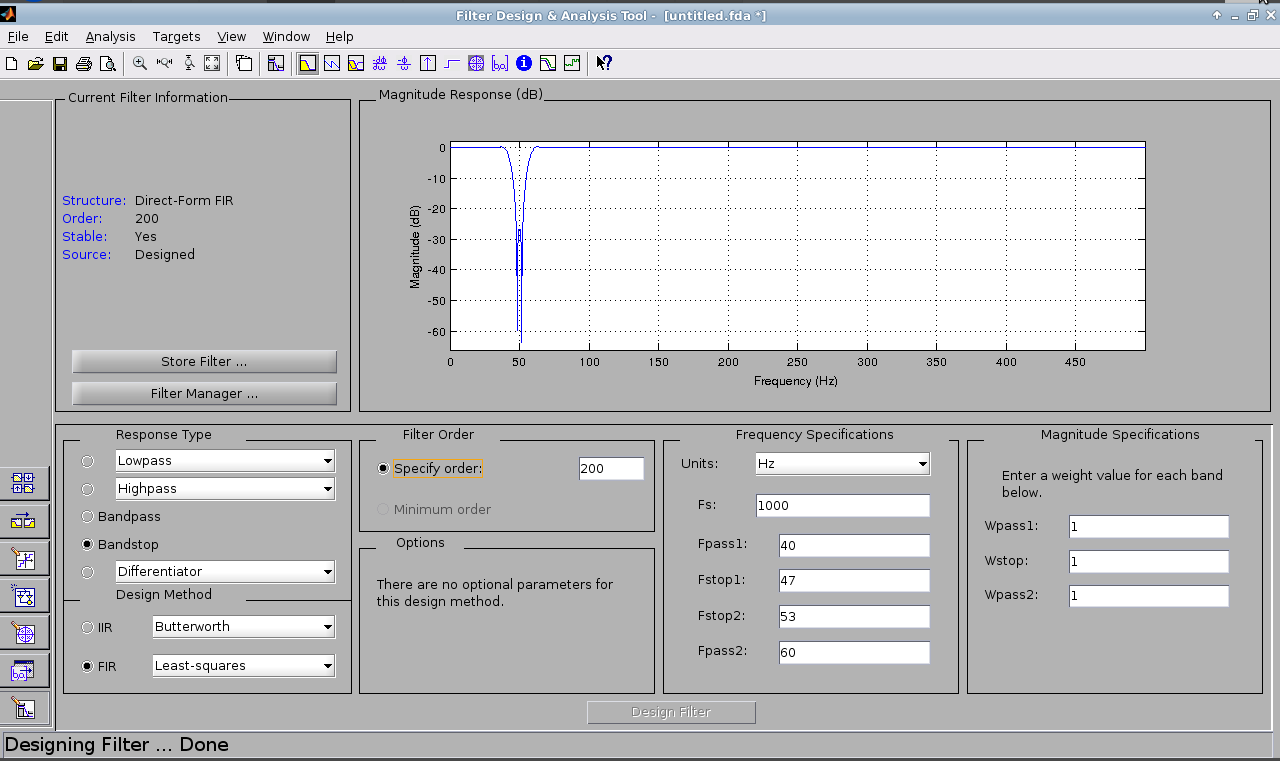Click the filter specifications view icon

point(276,63)
